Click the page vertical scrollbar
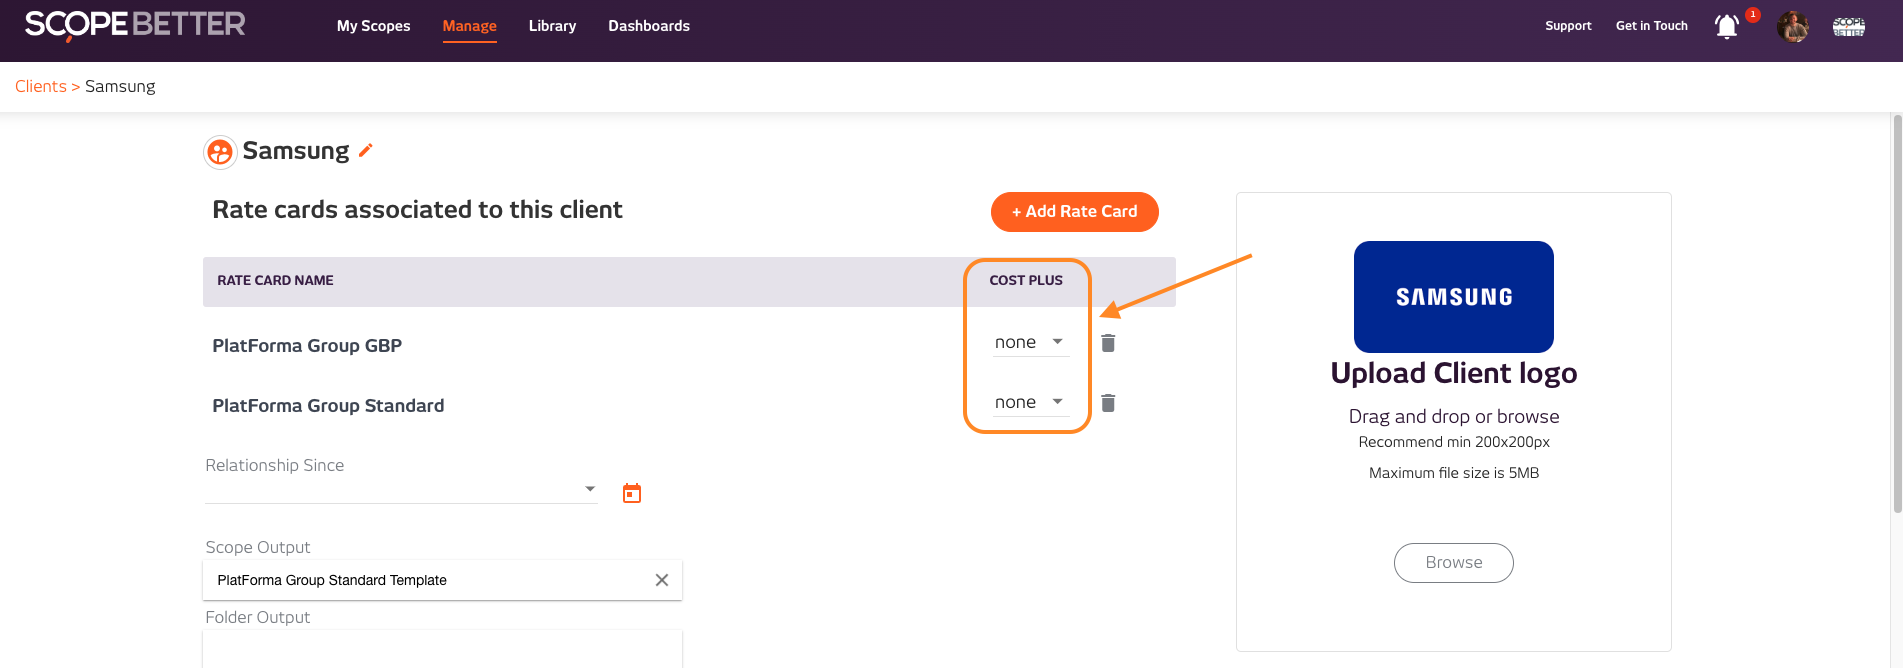 pos(1896,312)
